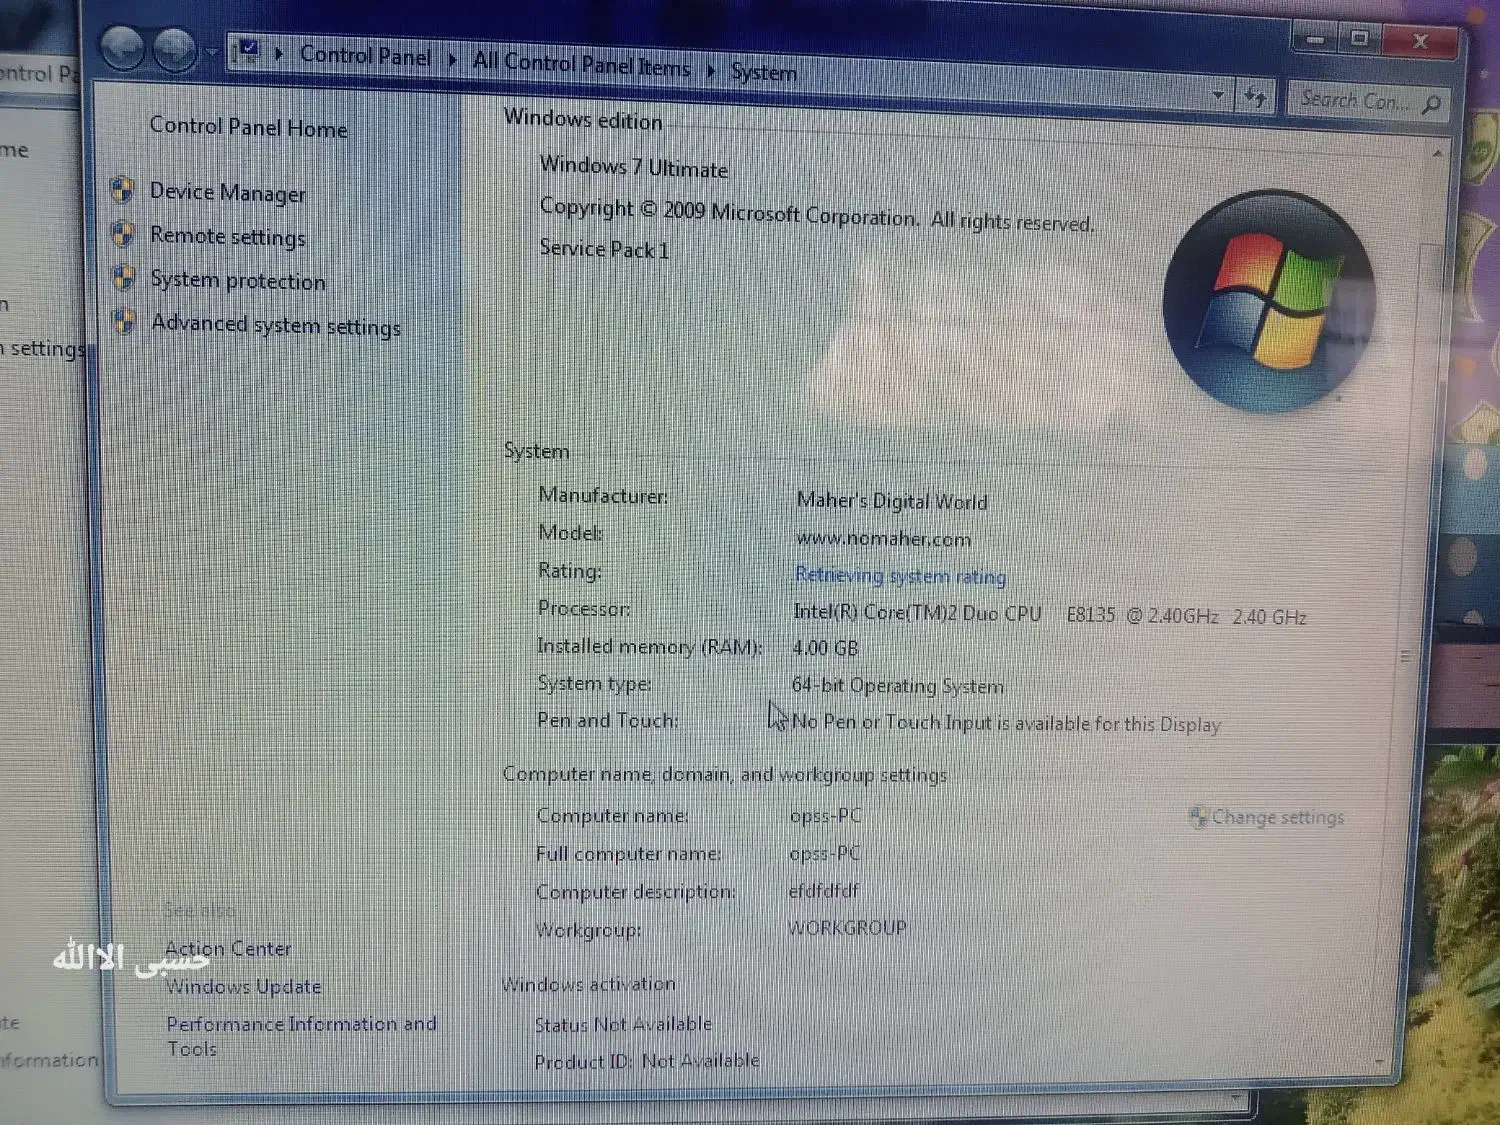The image size is (1500, 1125).
Task: Open Retrieving system rating link
Action: (900, 576)
